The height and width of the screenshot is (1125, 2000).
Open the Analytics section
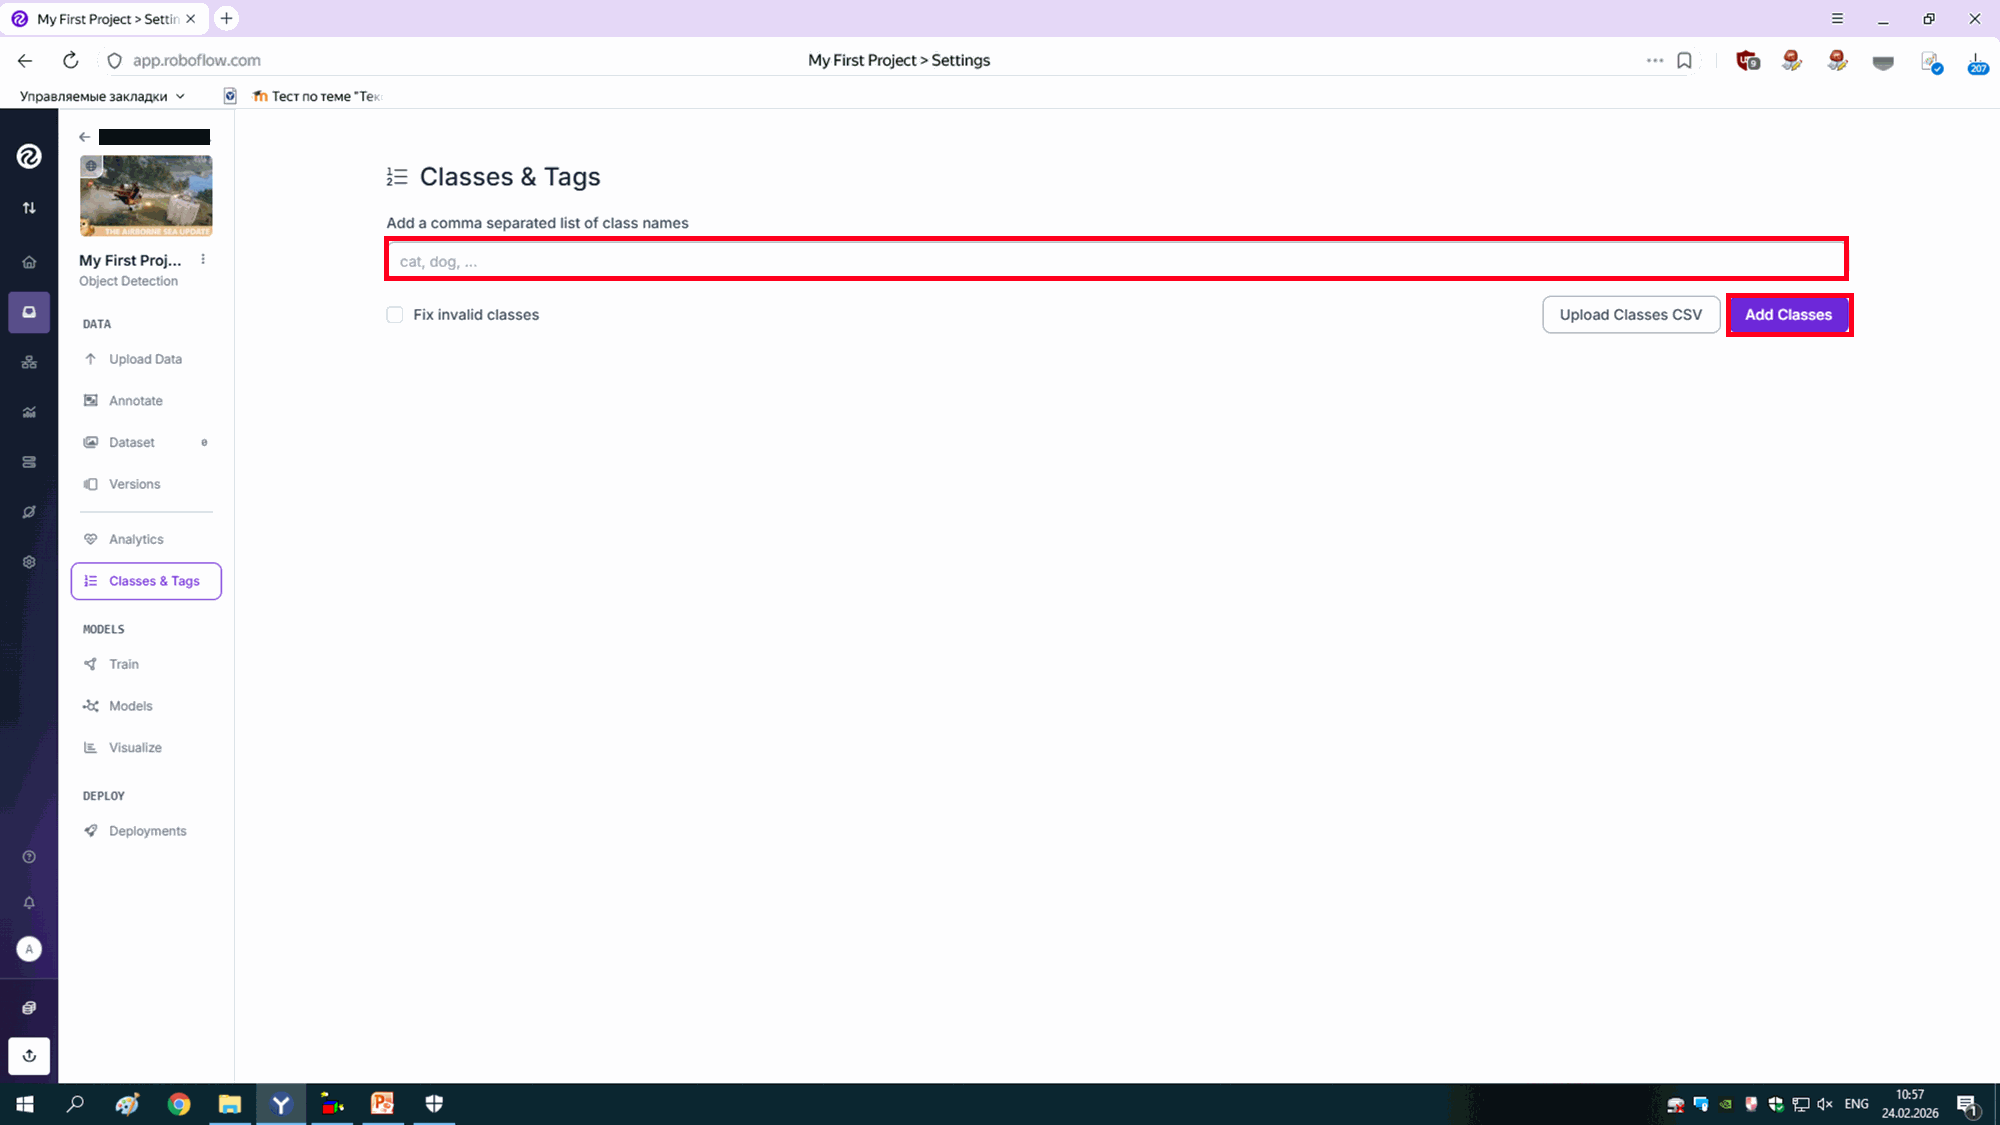(x=146, y=539)
